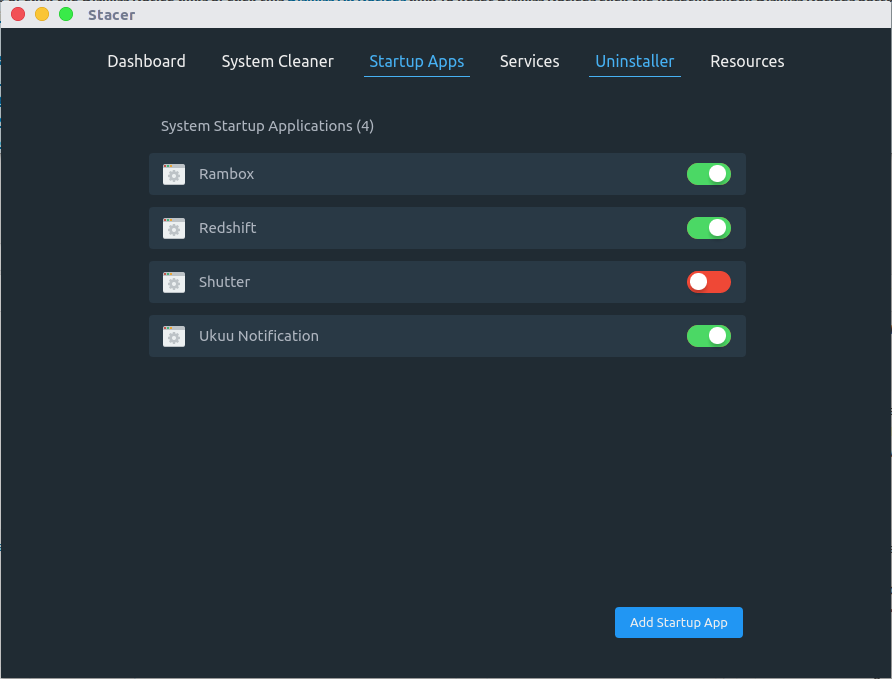Maximize the Stacer window
Image resolution: width=892 pixels, height=679 pixels.
tap(66, 14)
